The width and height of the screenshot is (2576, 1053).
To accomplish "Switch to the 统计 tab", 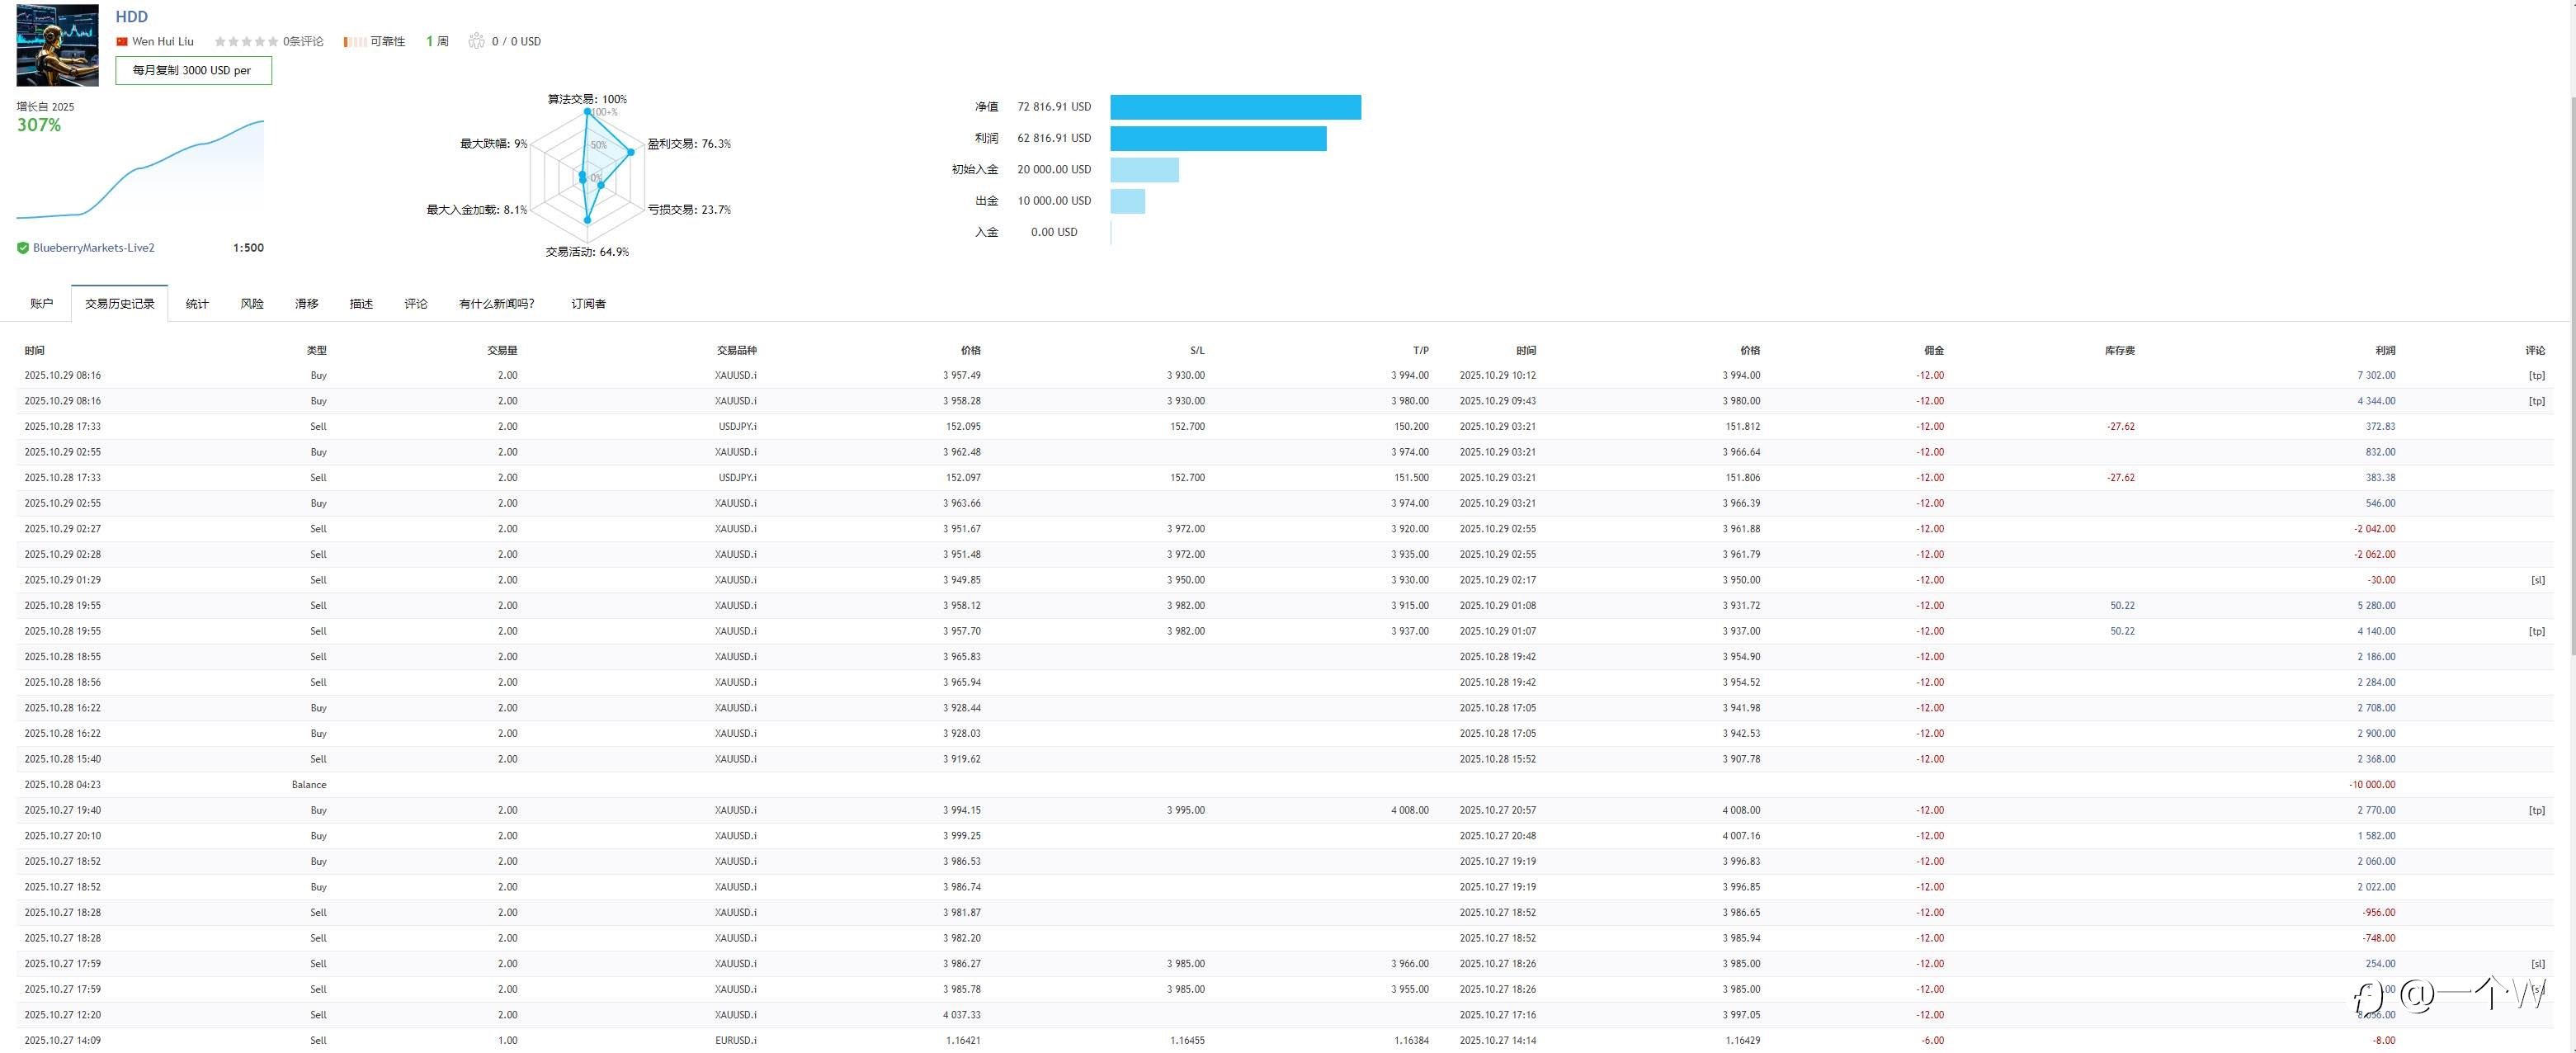I will click(197, 304).
